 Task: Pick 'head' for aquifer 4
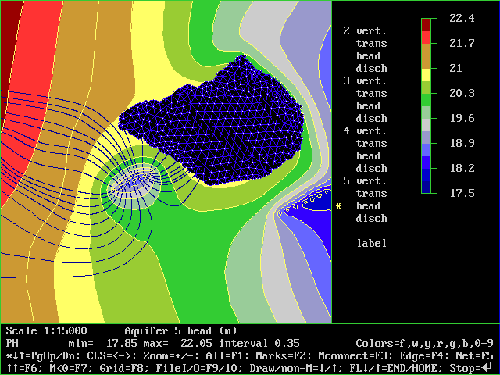pos(368,156)
